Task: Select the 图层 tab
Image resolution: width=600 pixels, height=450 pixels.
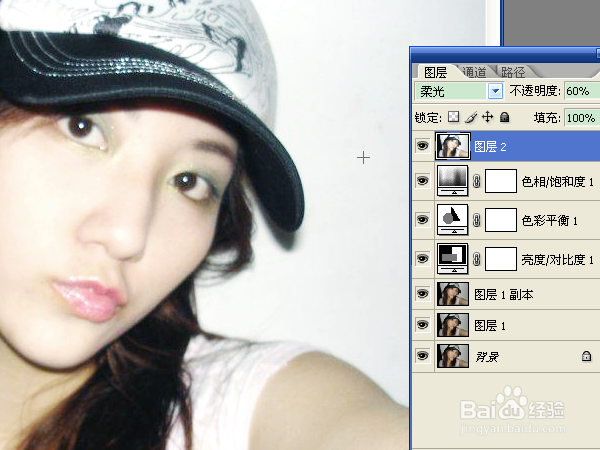Action: 436,72
